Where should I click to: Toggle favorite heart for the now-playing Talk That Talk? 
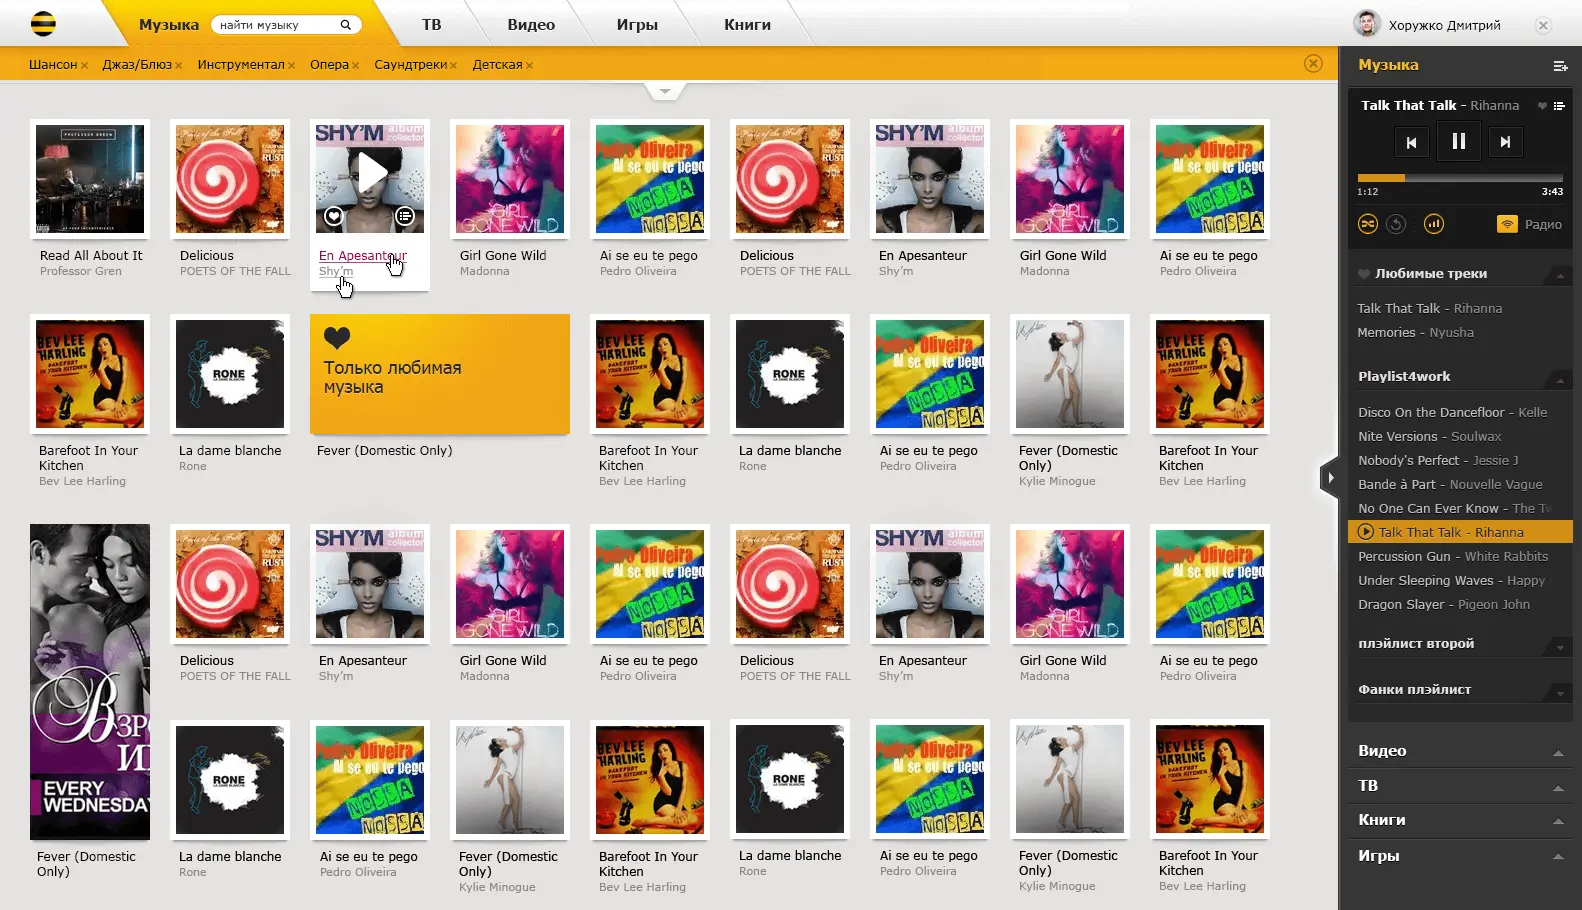coord(1542,106)
